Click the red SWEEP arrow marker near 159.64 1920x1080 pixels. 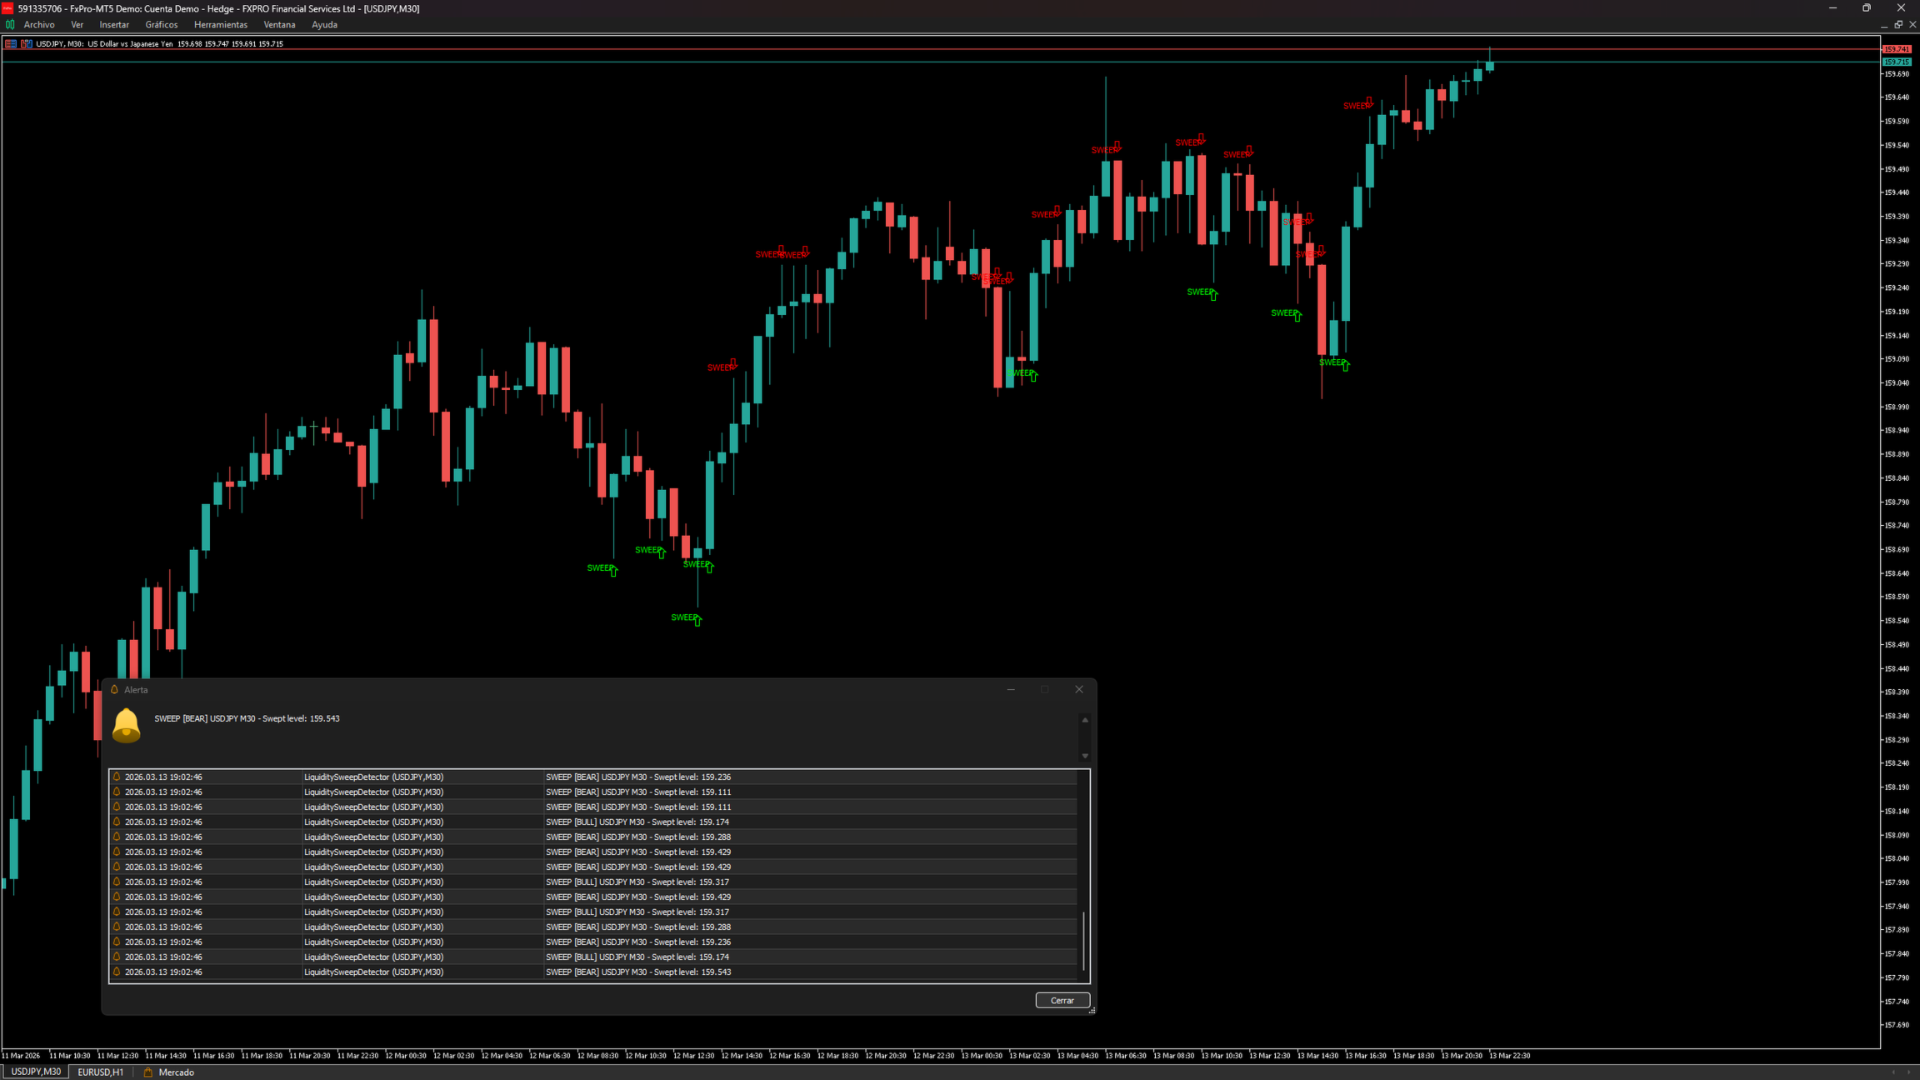[1369, 103]
